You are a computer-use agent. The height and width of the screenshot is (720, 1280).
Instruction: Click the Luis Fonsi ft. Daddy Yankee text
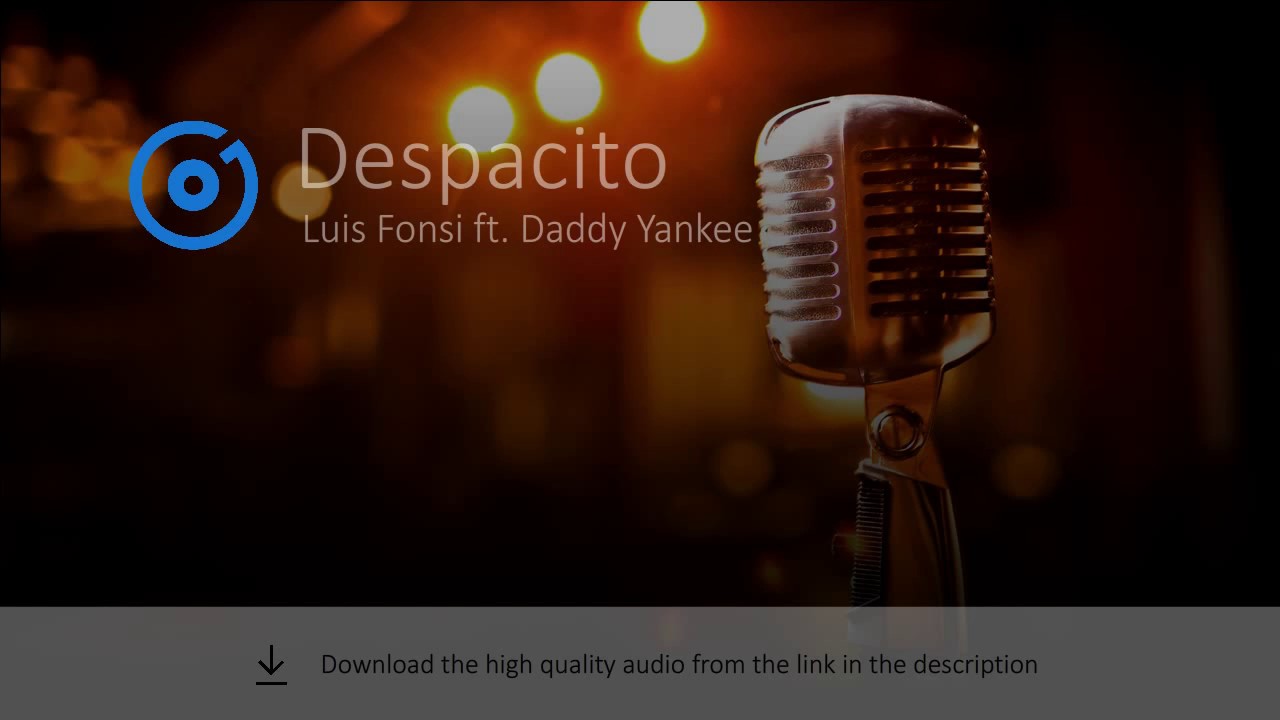click(527, 230)
